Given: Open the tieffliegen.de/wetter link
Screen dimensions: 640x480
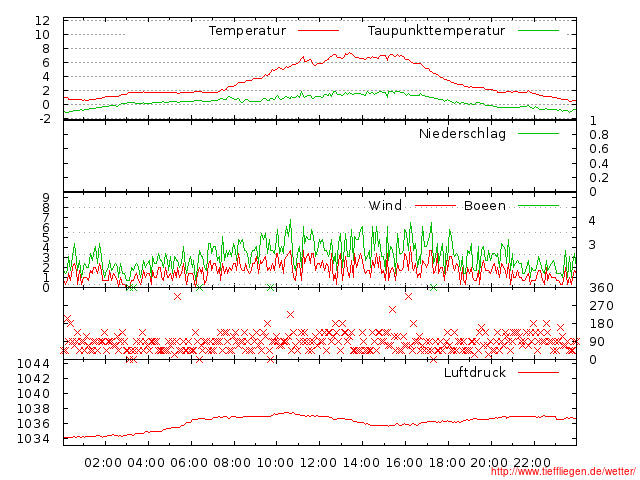Looking at the screenshot, I should (x=563, y=471).
